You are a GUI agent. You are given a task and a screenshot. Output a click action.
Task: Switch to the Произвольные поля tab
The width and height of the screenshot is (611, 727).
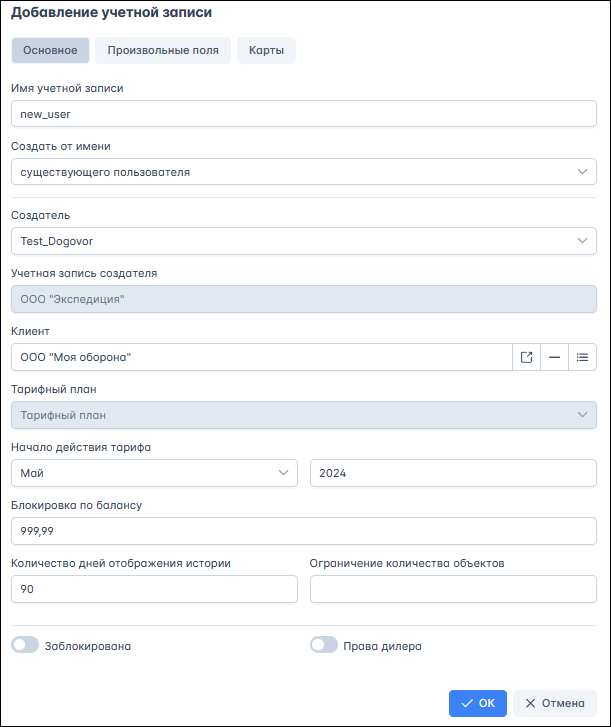[163, 50]
